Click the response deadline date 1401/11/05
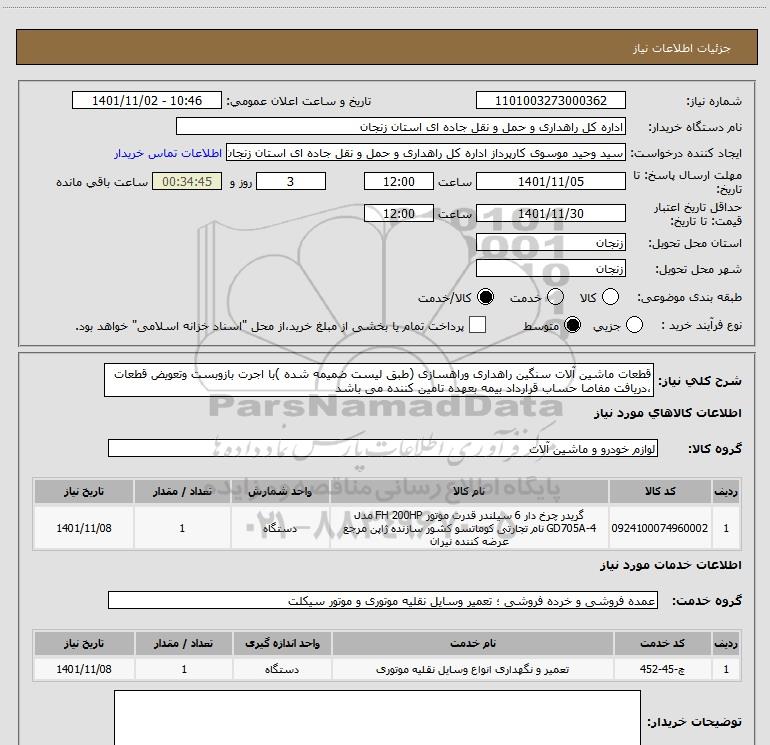 pos(550,182)
